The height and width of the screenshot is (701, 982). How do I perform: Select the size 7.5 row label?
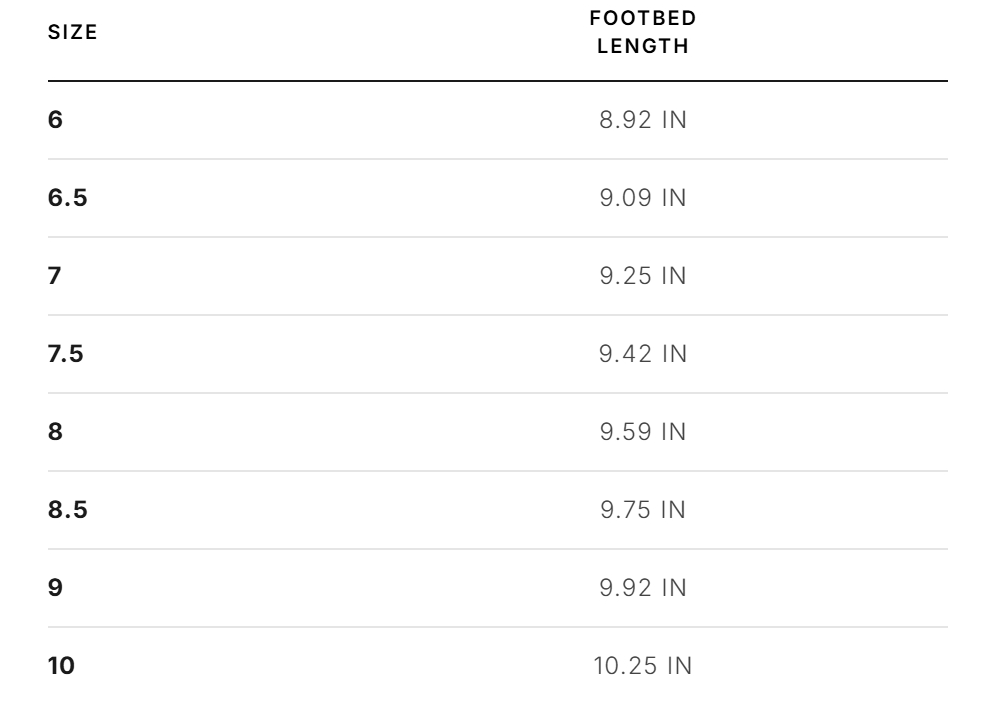point(66,353)
